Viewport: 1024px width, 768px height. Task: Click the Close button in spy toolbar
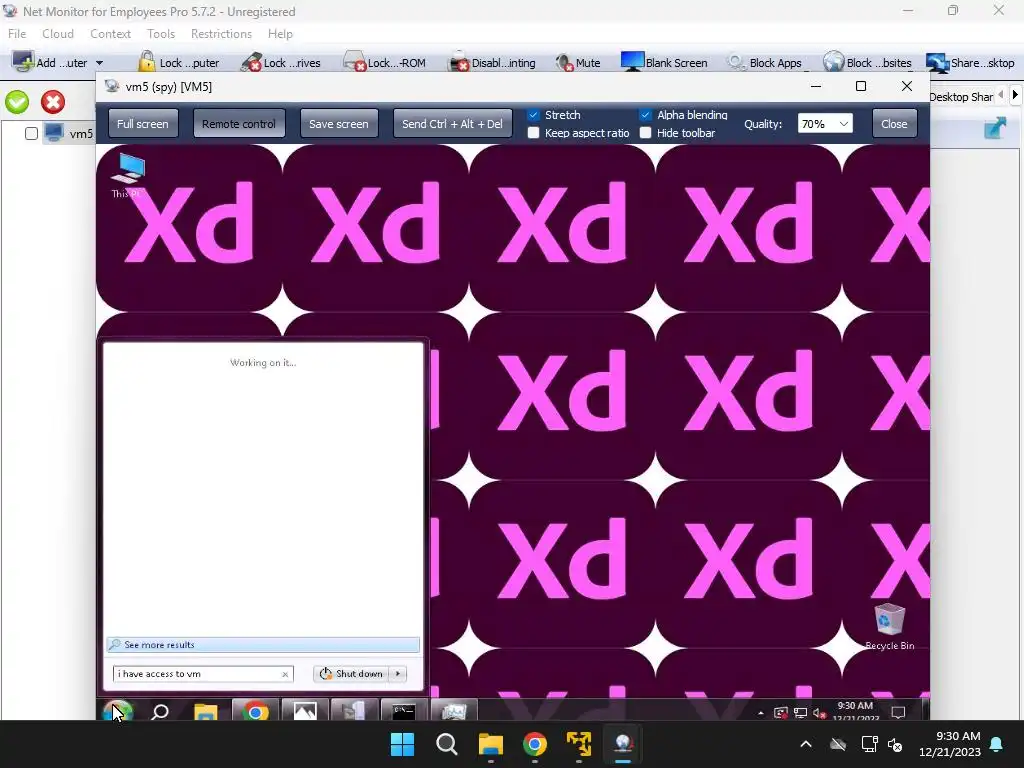point(893,123)
